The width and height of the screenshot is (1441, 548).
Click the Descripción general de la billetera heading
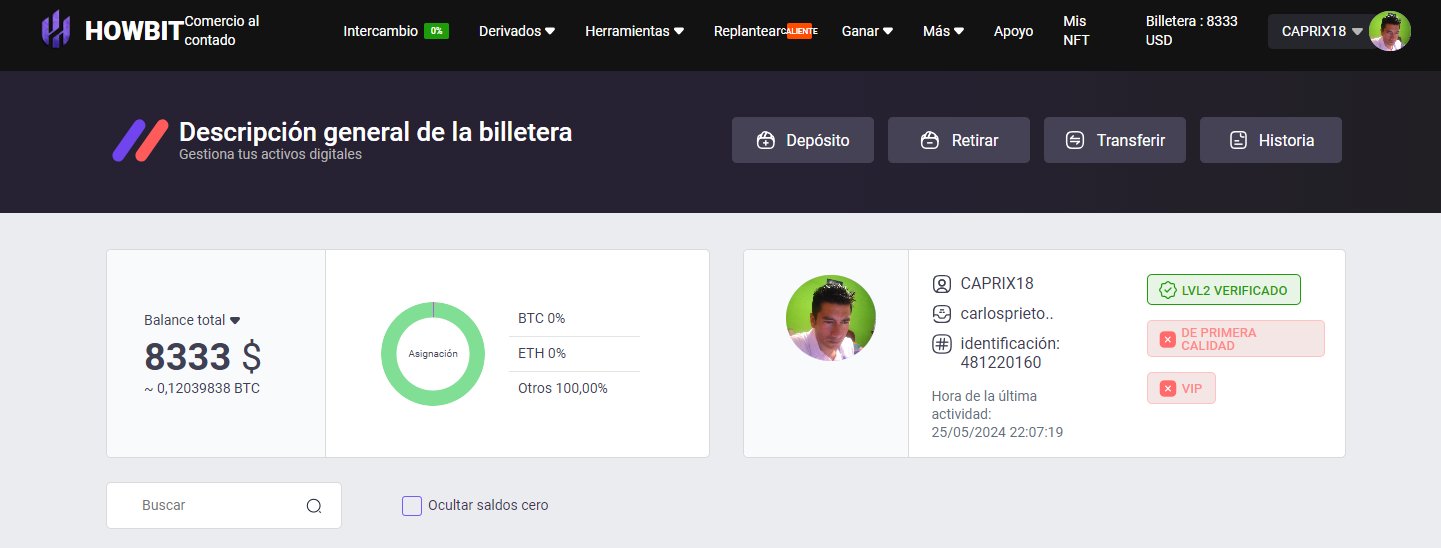pos(376,132)
